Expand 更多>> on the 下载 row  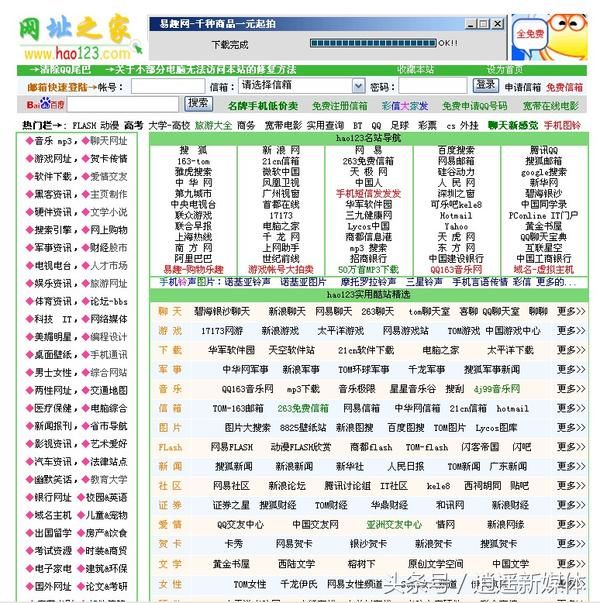[571, 350]
